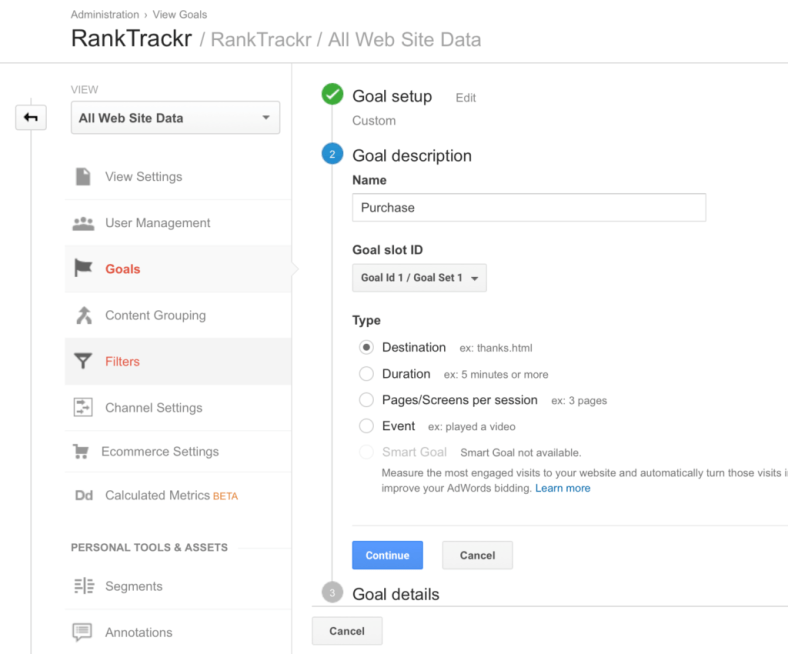Open Annotations in sidebar menu
Screen dimensions: 788x654
138,632
